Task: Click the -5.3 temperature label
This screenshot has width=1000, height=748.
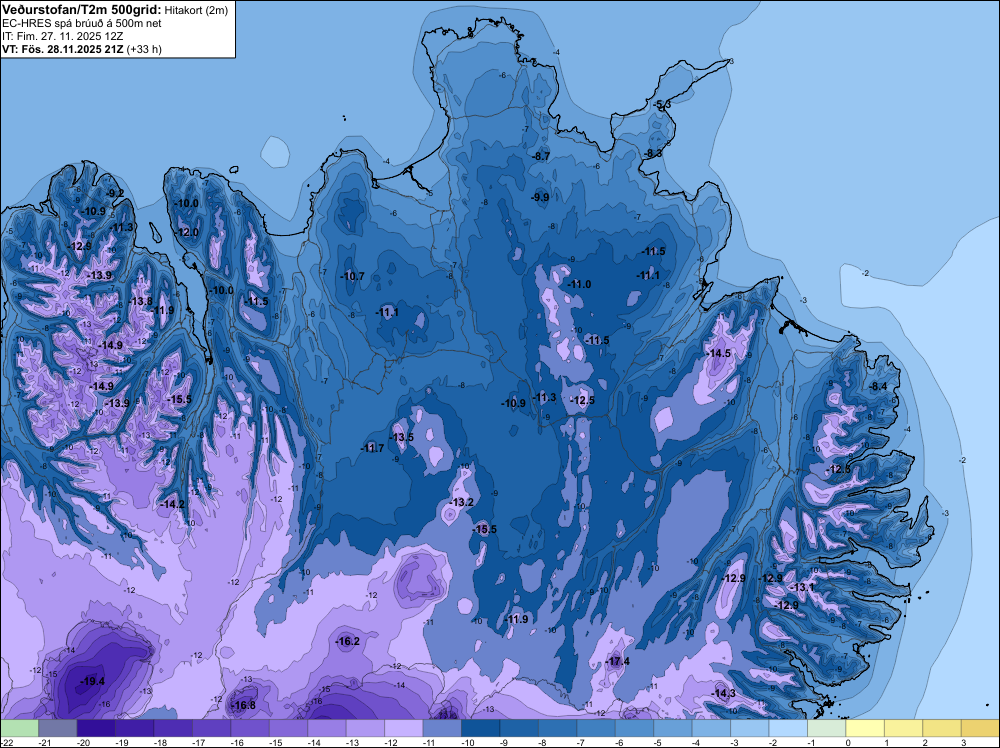Action: (662, 104)
